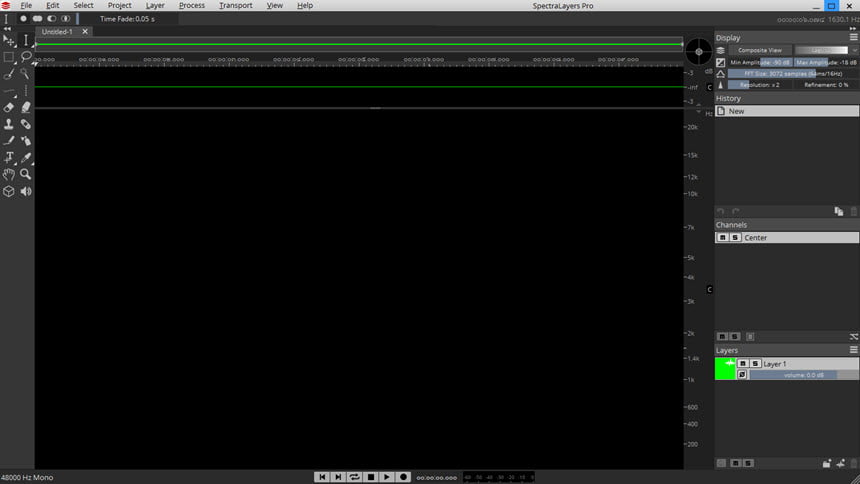
Task: Adjust the Min Amplitude slider
Action: [x=760, y=63]
